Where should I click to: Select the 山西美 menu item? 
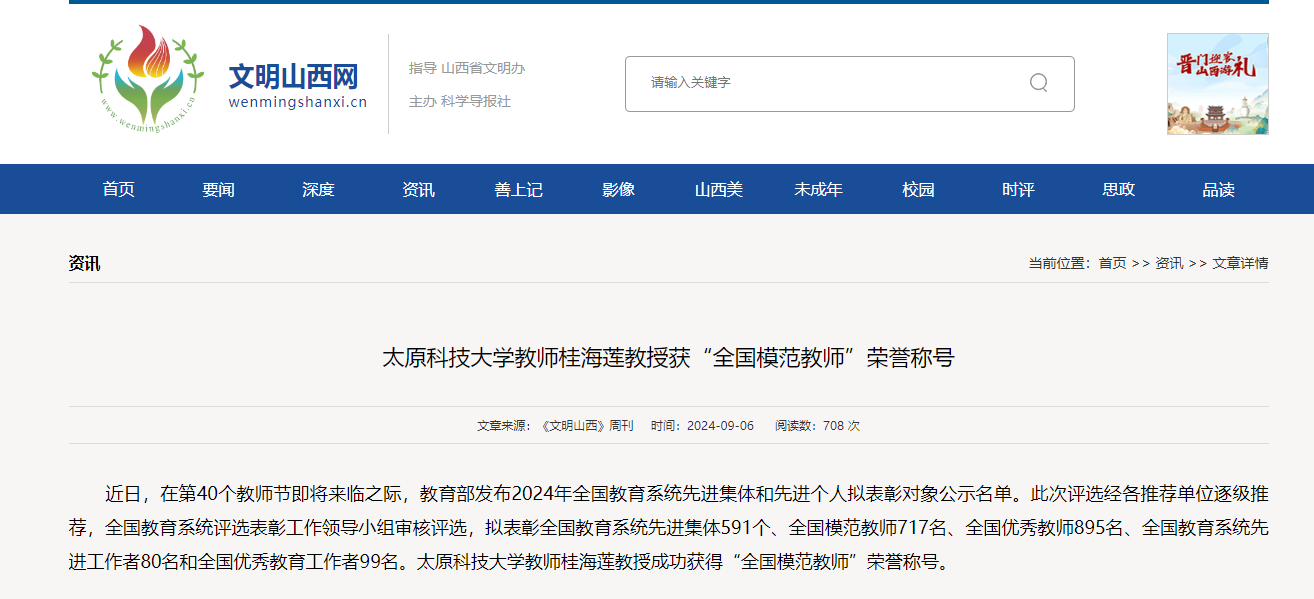[x=718, y=189]
